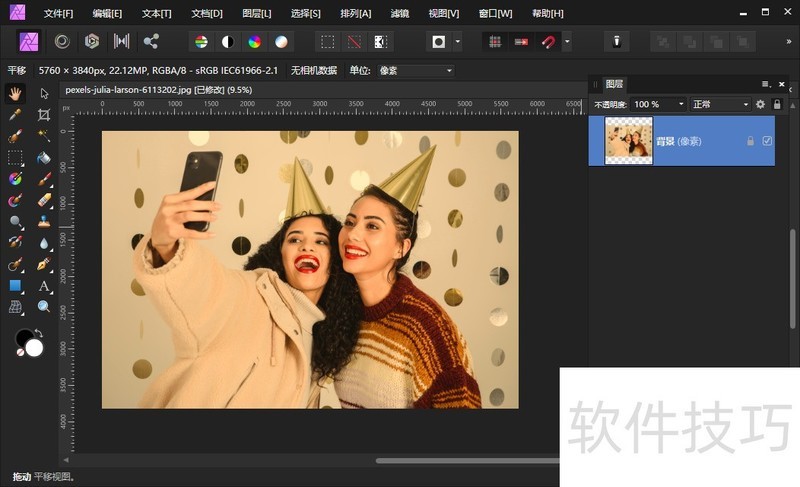The height and width of the screenshot is (487, 800).
Task: Apply Auto Contrast half-circle icon
Action: tap(228, 42)
